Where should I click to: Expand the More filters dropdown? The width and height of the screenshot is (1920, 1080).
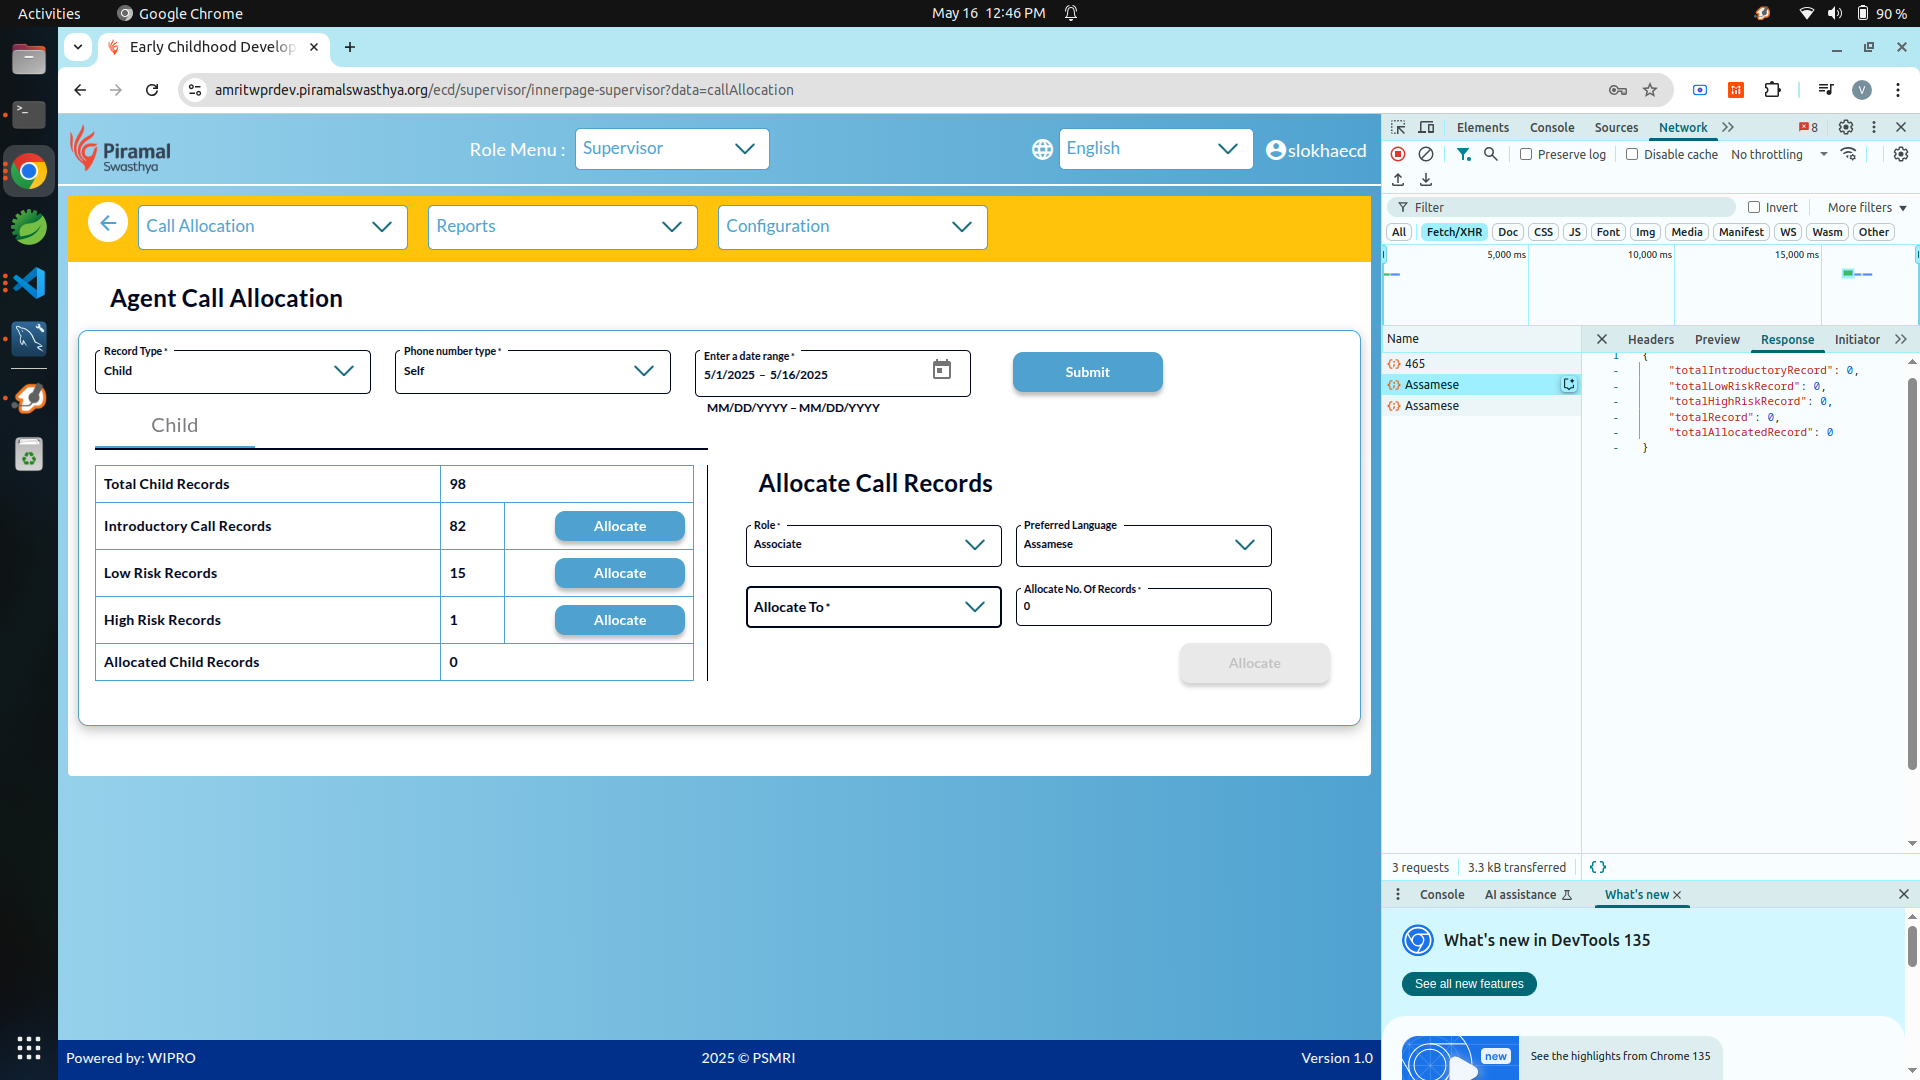[x=1867, y=207]
